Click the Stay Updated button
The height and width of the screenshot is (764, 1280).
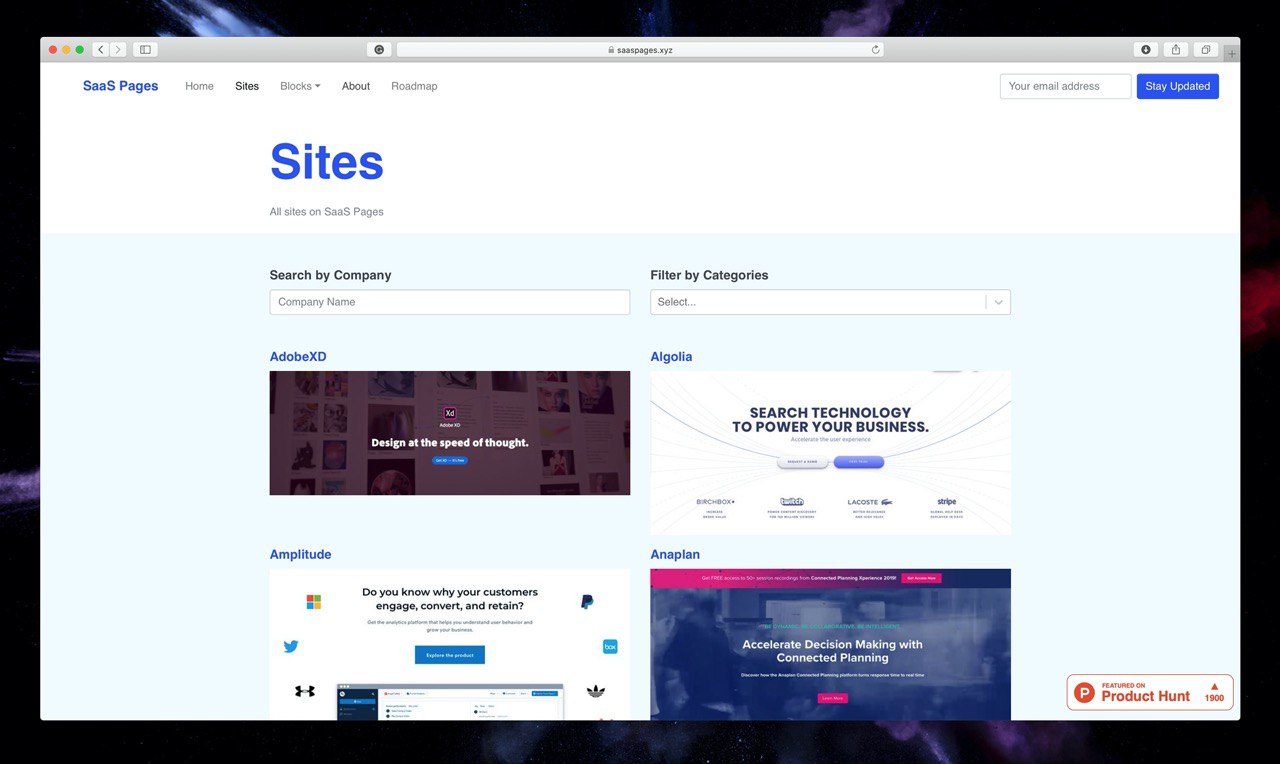click(x=1177, y=86)
